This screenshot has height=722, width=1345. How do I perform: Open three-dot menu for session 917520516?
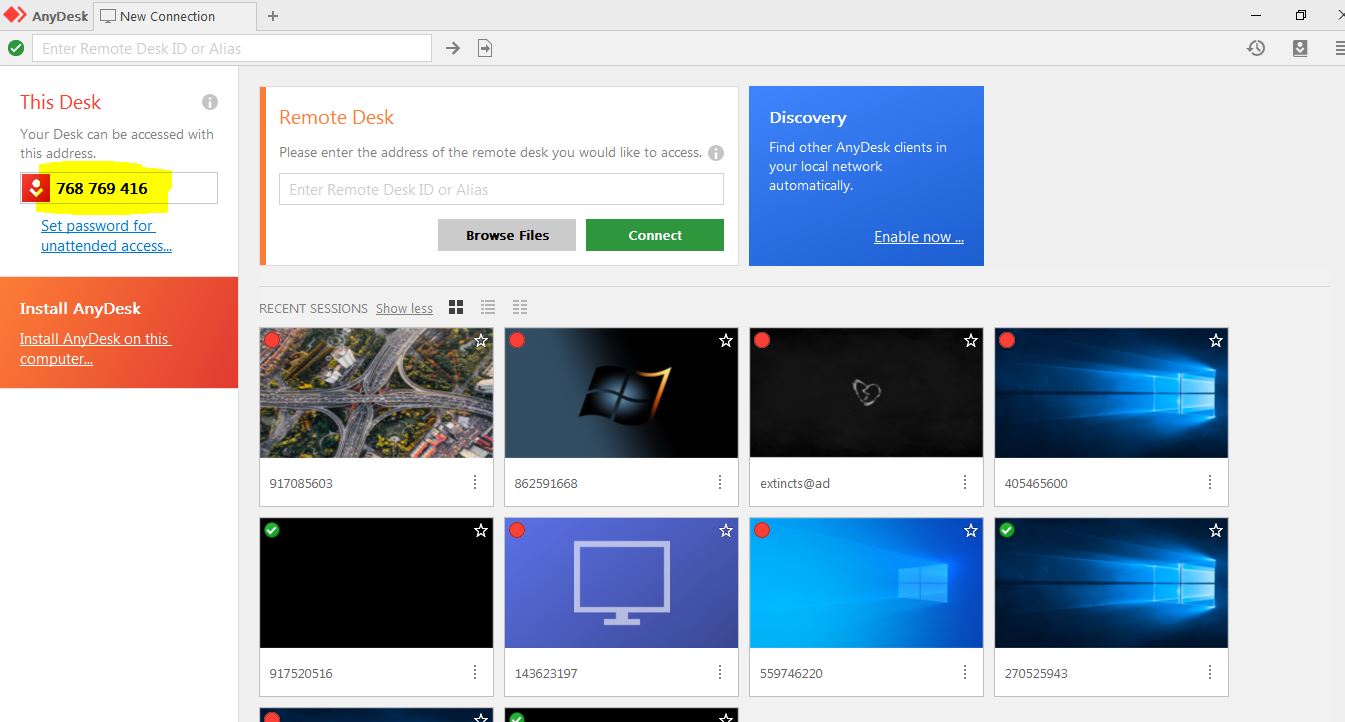pyautogui.click(x=475, y=672)
